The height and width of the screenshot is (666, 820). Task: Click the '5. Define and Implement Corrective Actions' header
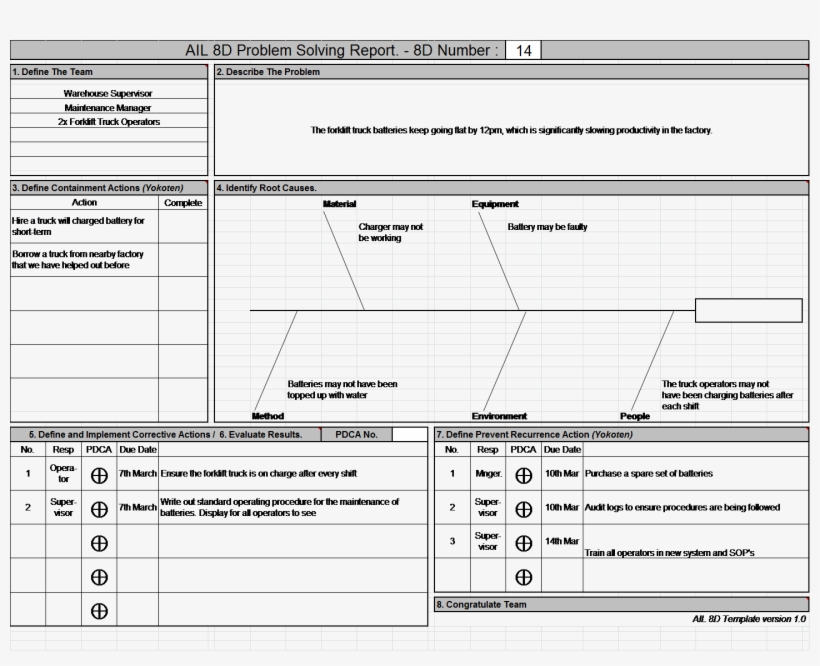[x=165, y=434]
